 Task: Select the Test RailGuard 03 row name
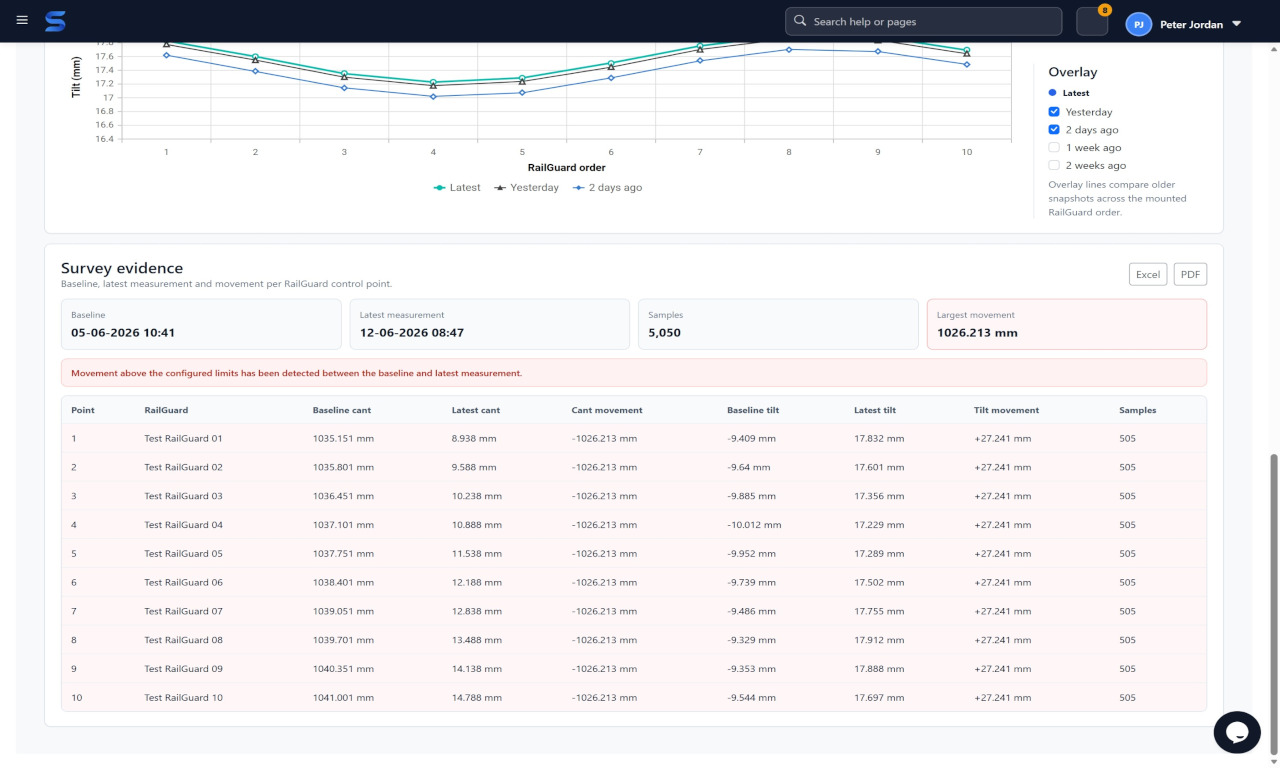[183, 496]
